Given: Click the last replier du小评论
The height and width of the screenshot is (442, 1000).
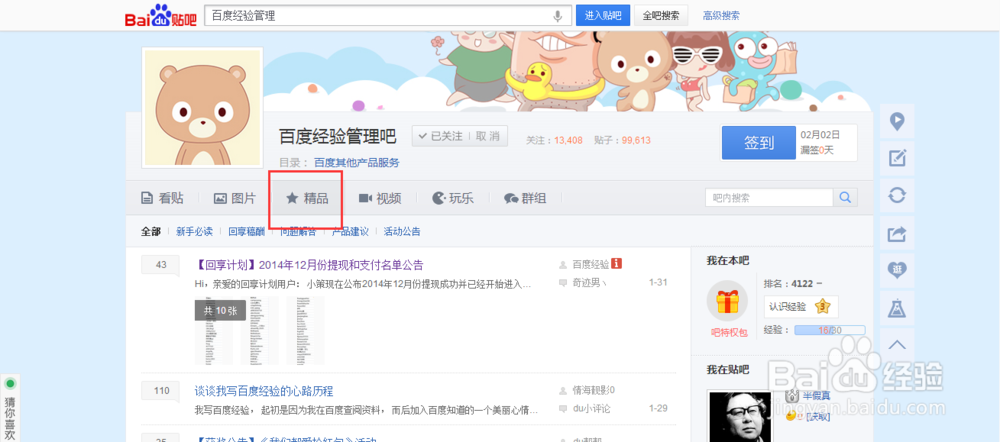Looking at the screenshot, I should tap(591, 408).
